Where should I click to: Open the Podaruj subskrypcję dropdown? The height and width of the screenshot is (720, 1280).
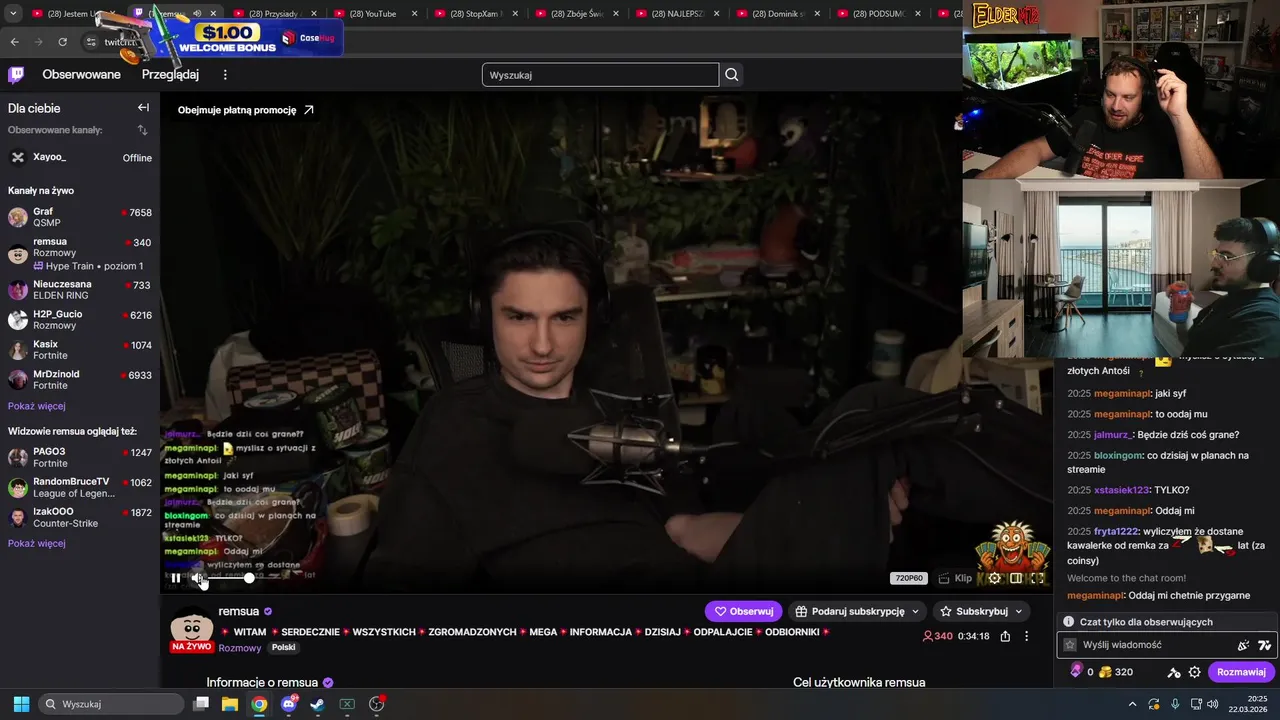coord(857,611)
